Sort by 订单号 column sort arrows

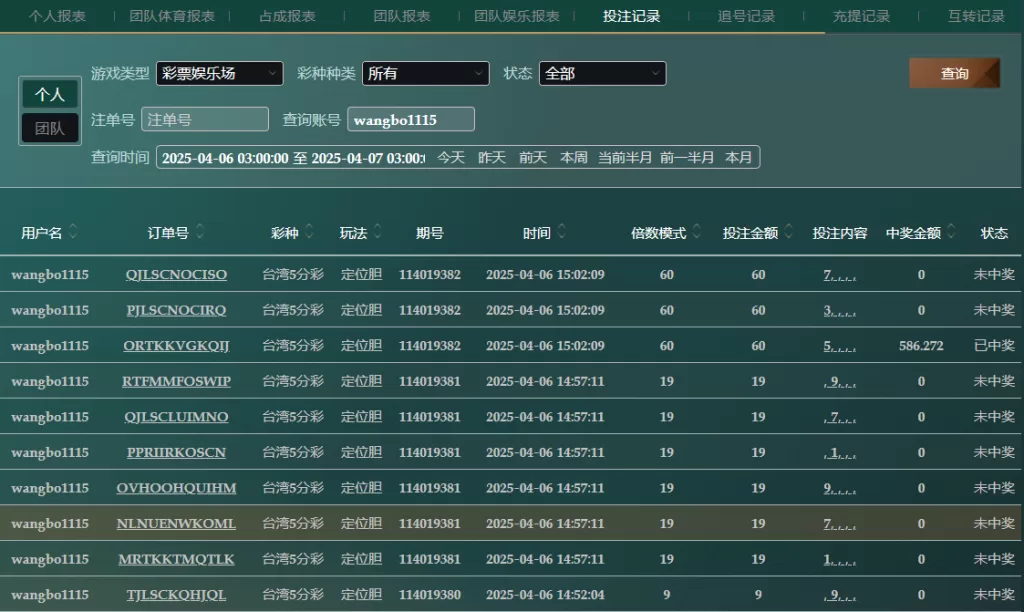click(x=200, y=233)
